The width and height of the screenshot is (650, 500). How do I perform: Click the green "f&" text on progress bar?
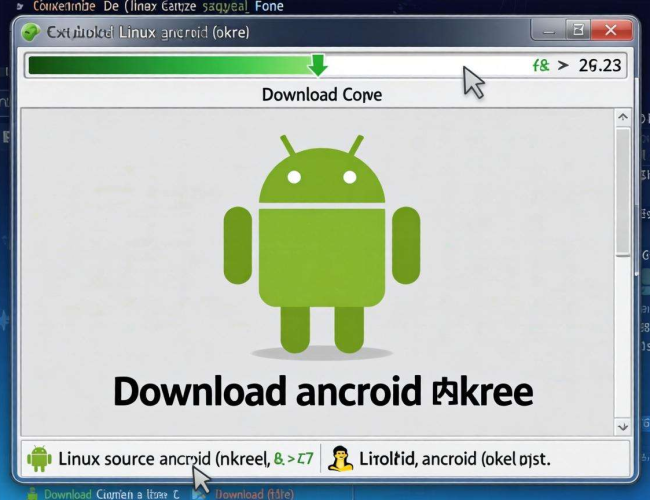coord(541,65)
